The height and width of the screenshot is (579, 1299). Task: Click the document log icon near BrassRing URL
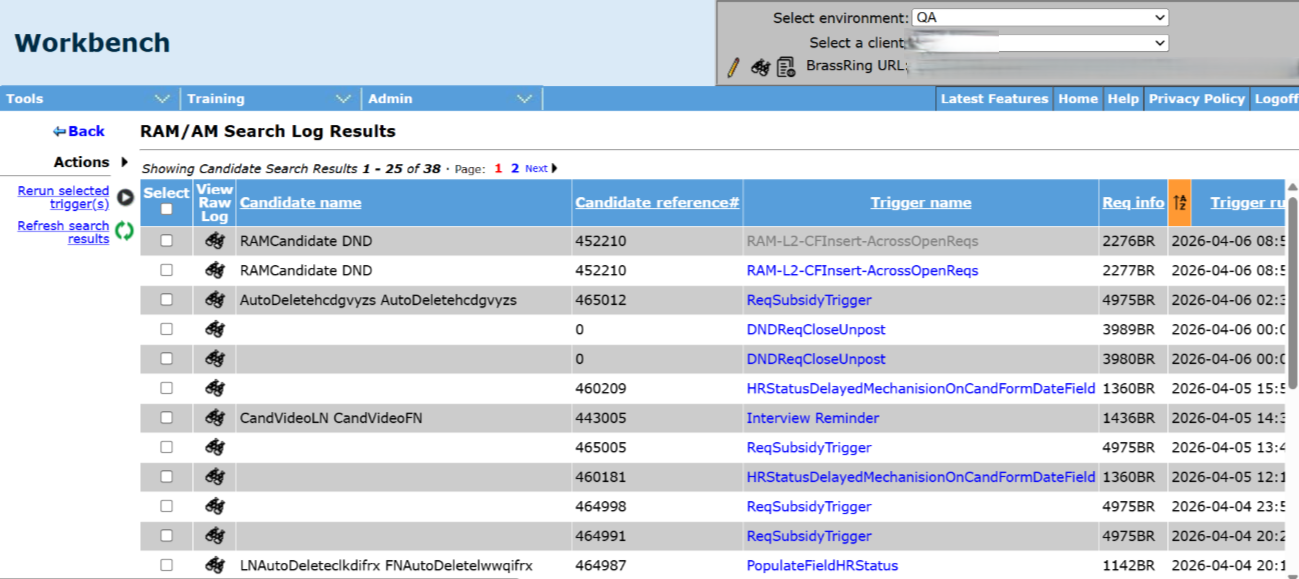pos(786,67)
